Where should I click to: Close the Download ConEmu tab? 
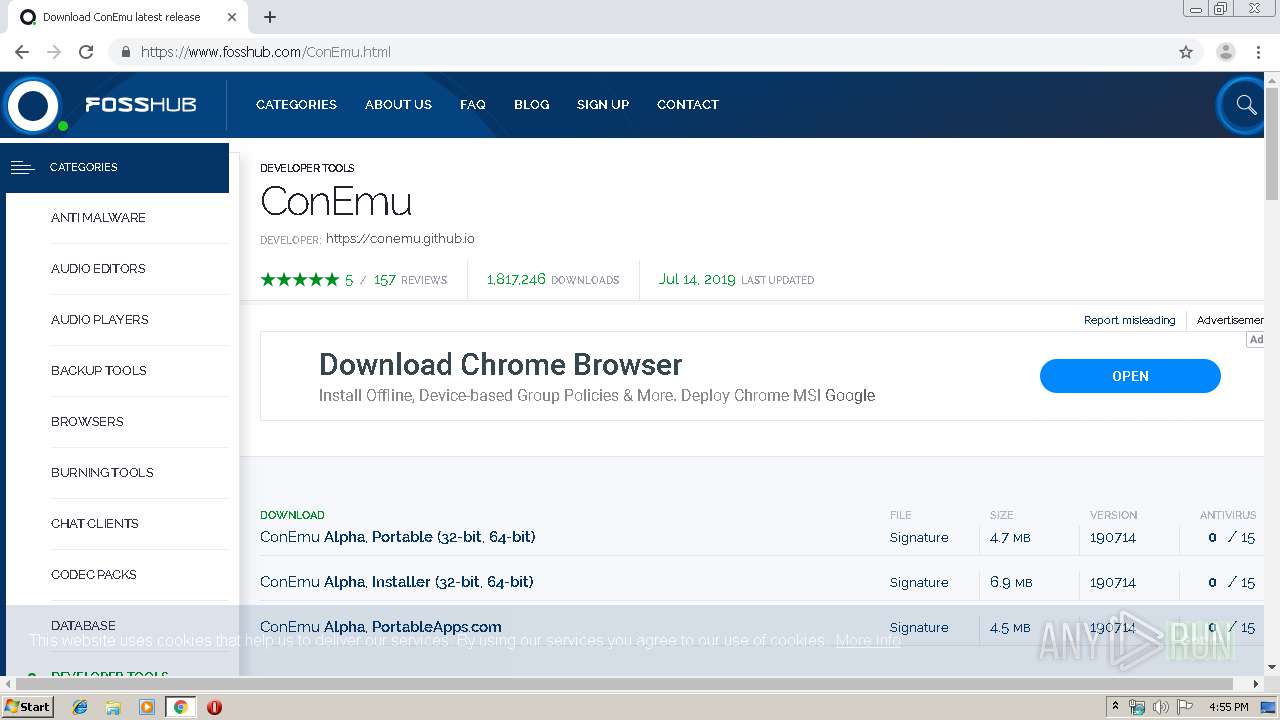[x=232, y=17]
